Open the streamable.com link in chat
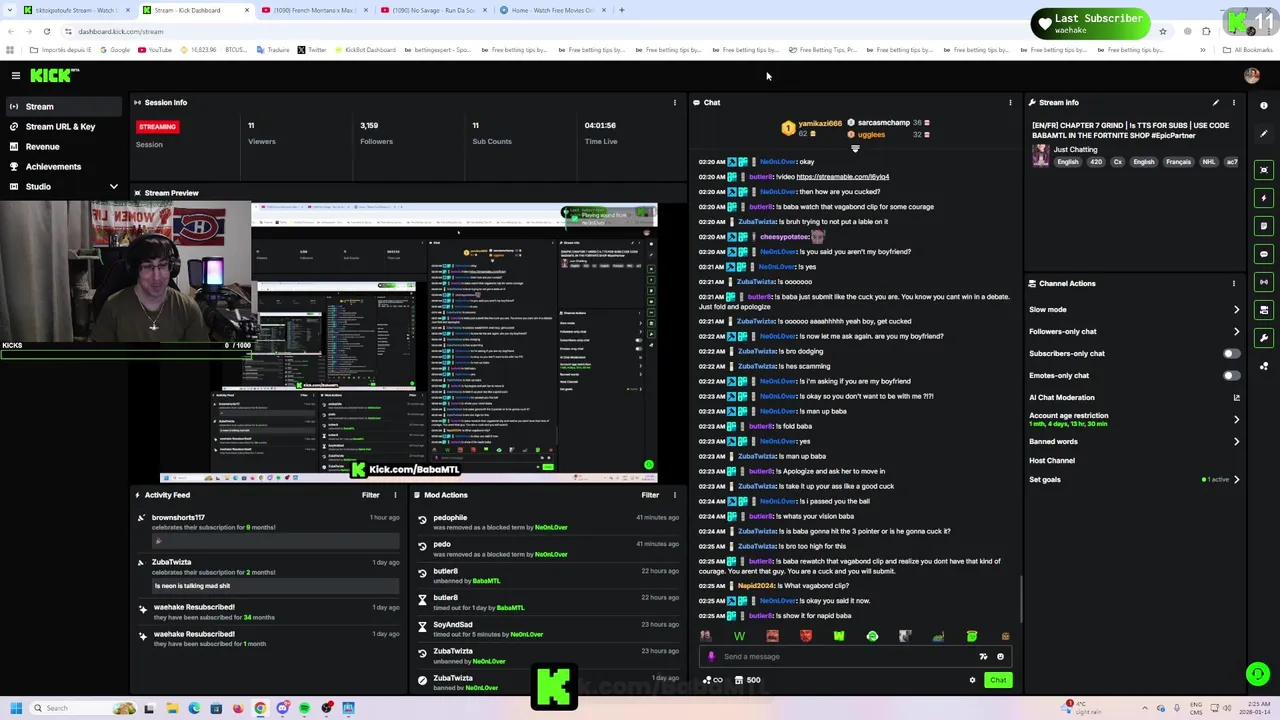Image resolution: width=1280 pixels, height=720 pixels. 842,177
